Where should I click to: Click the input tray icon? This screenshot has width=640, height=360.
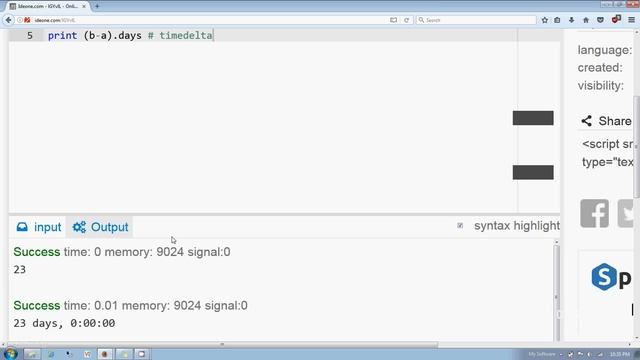pyautogui.click(x=22, y=227)
